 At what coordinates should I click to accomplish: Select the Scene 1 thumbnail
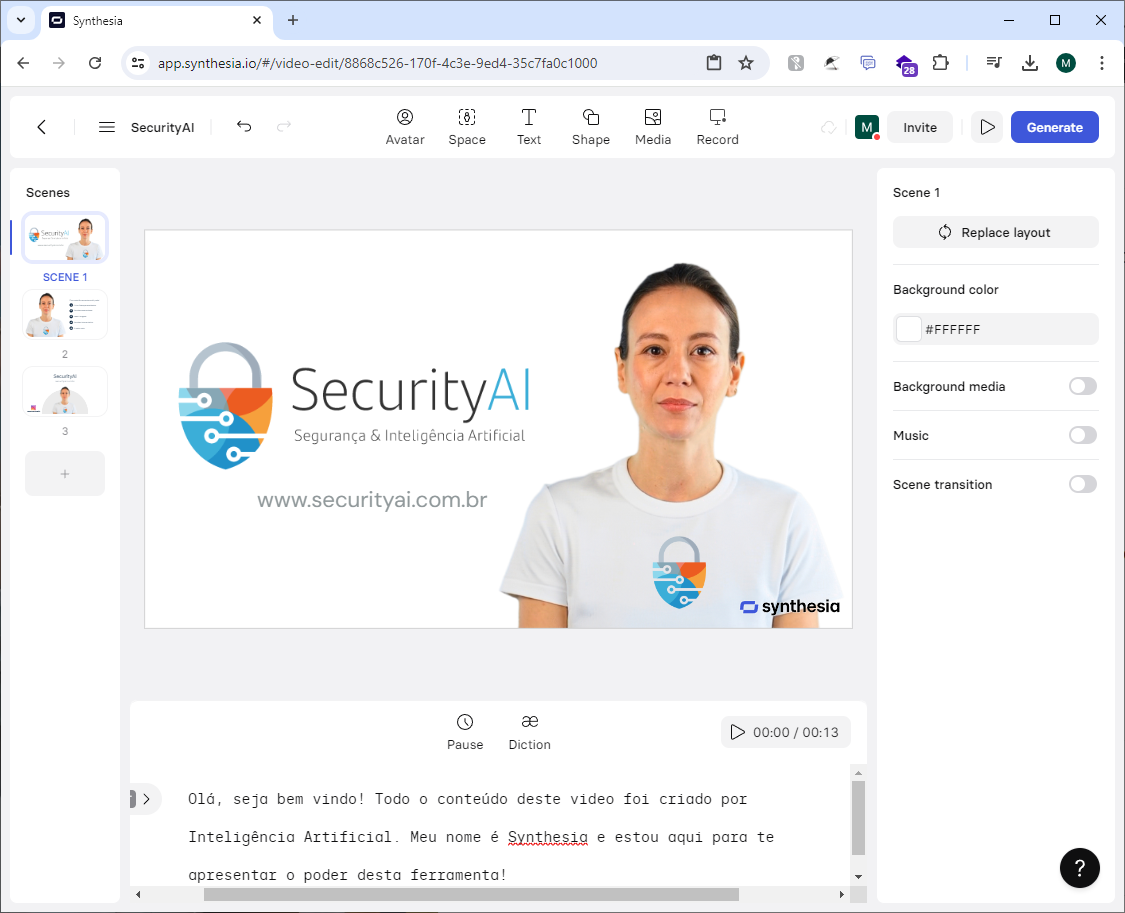coord(65,237)
